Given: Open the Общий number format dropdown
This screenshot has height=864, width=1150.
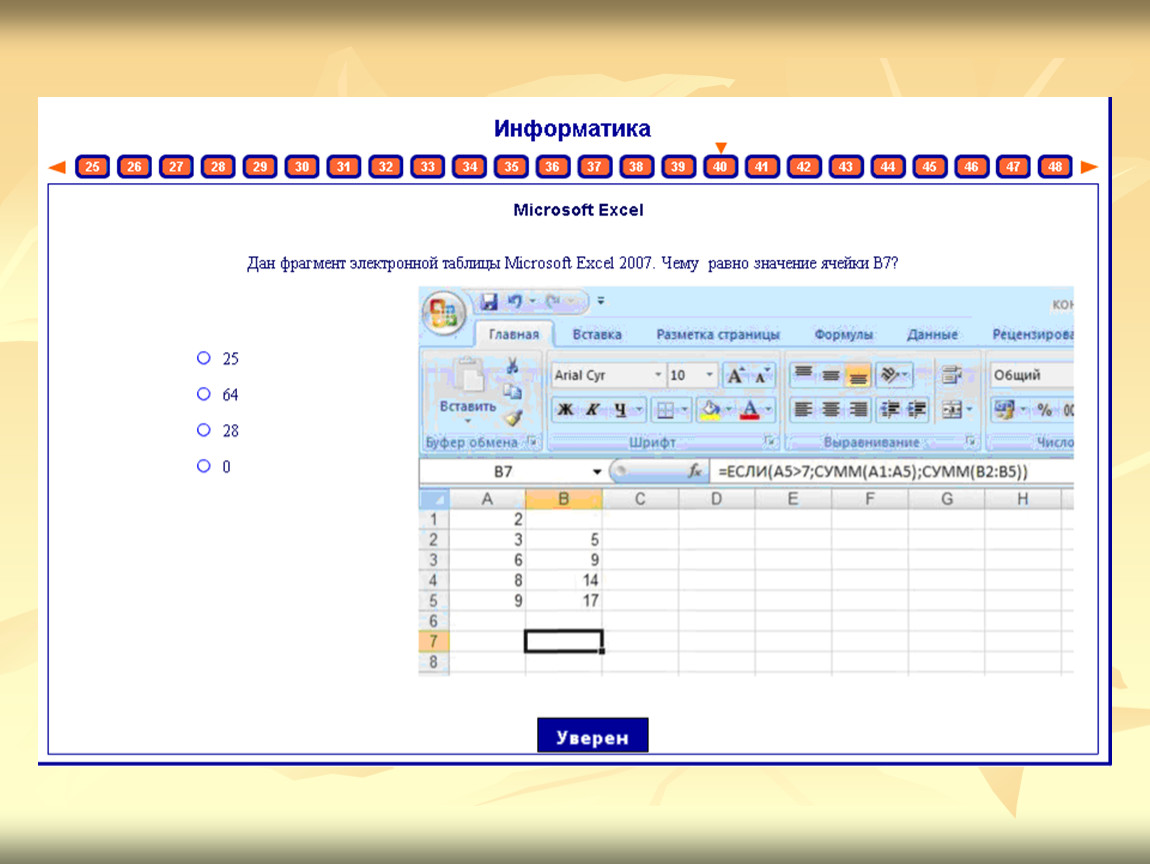Looking at the screenshot, I should pyautogui.click(x=1030, y=375).
